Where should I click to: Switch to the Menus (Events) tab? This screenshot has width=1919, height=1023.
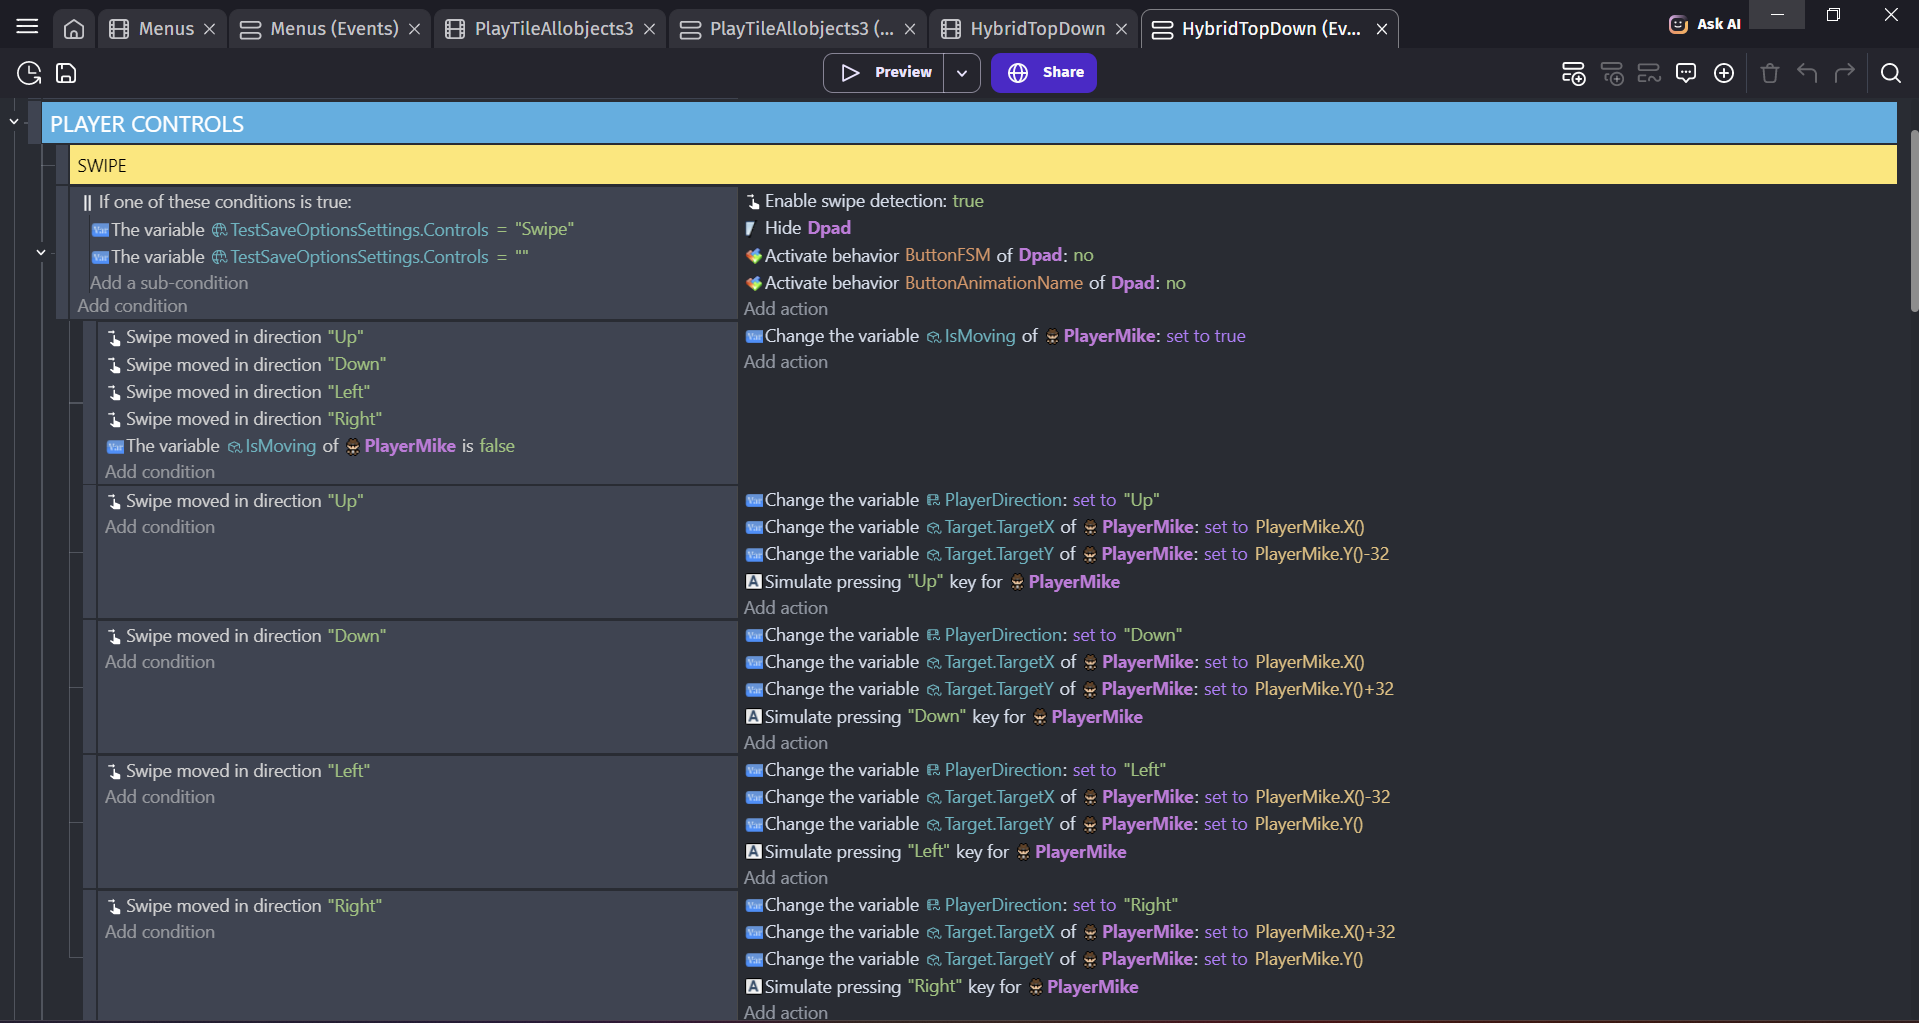322,29
